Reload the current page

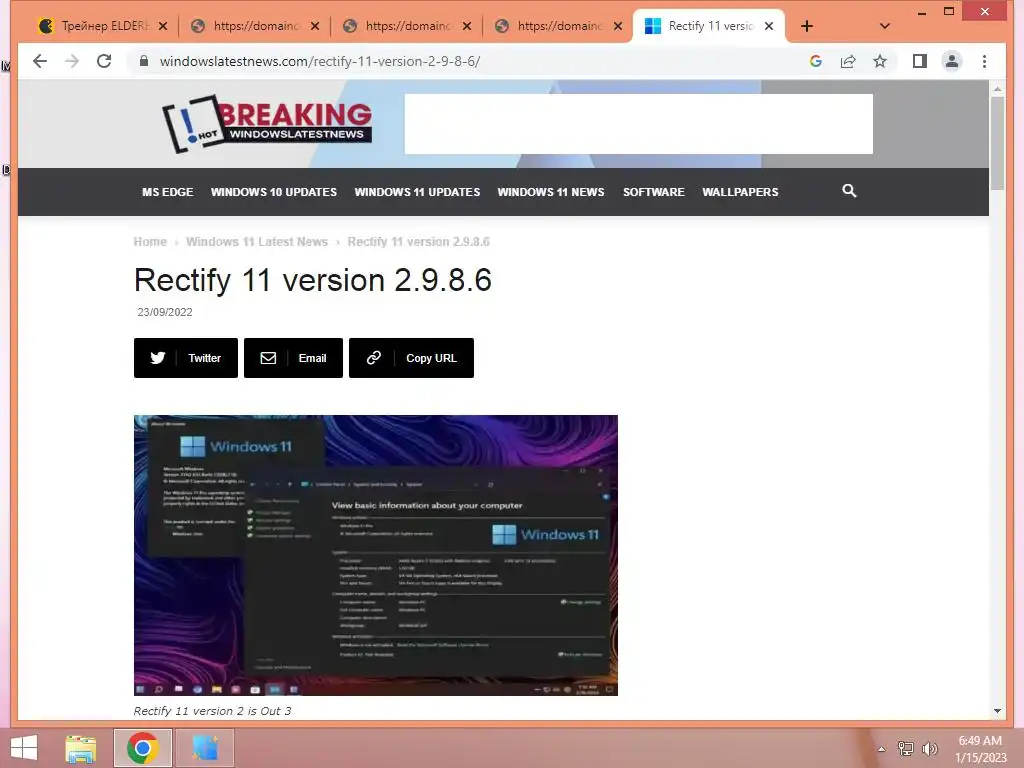point(104,61)
